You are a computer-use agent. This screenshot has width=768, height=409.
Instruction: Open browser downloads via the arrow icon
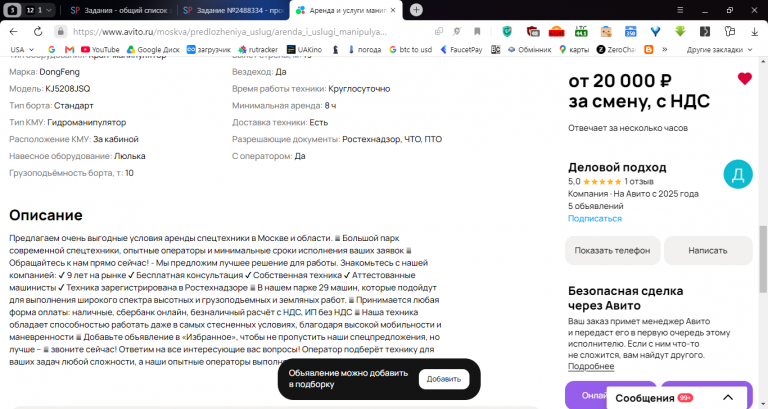pos(755,31)
